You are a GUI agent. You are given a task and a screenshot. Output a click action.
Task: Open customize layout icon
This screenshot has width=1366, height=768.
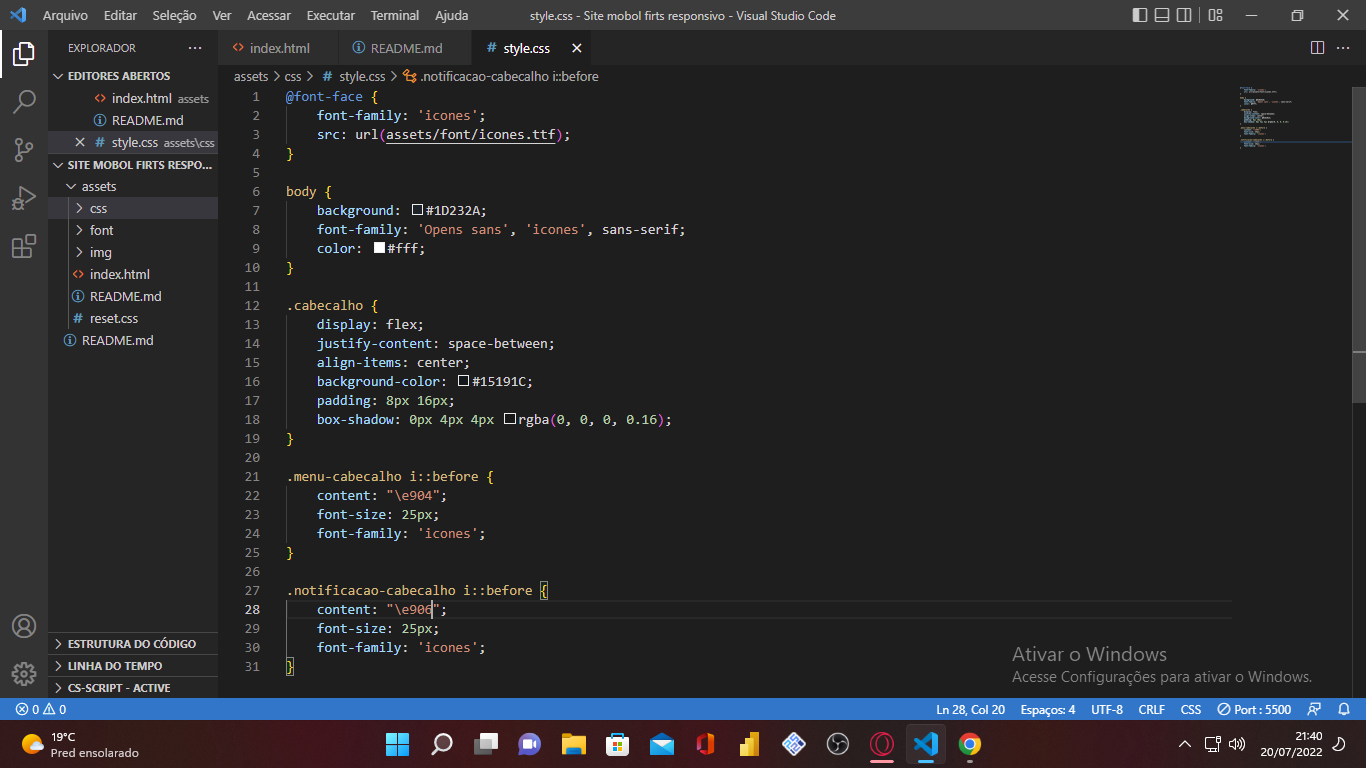pos(1215,15)
